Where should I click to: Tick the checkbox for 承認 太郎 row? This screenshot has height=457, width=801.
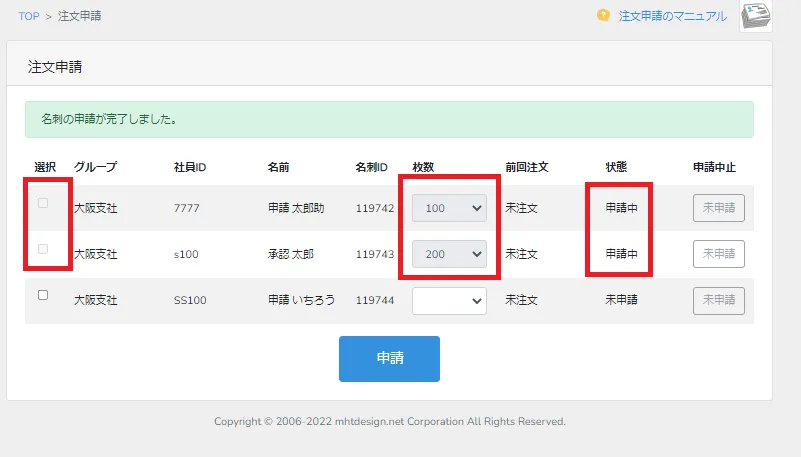point(43,249)
